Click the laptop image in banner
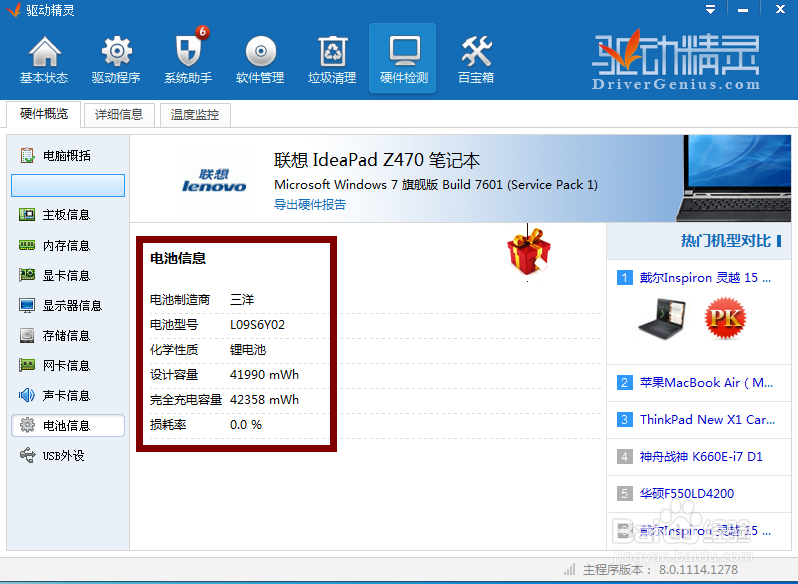This screenshot has height=584, width=798. click(x=733, y=179)
